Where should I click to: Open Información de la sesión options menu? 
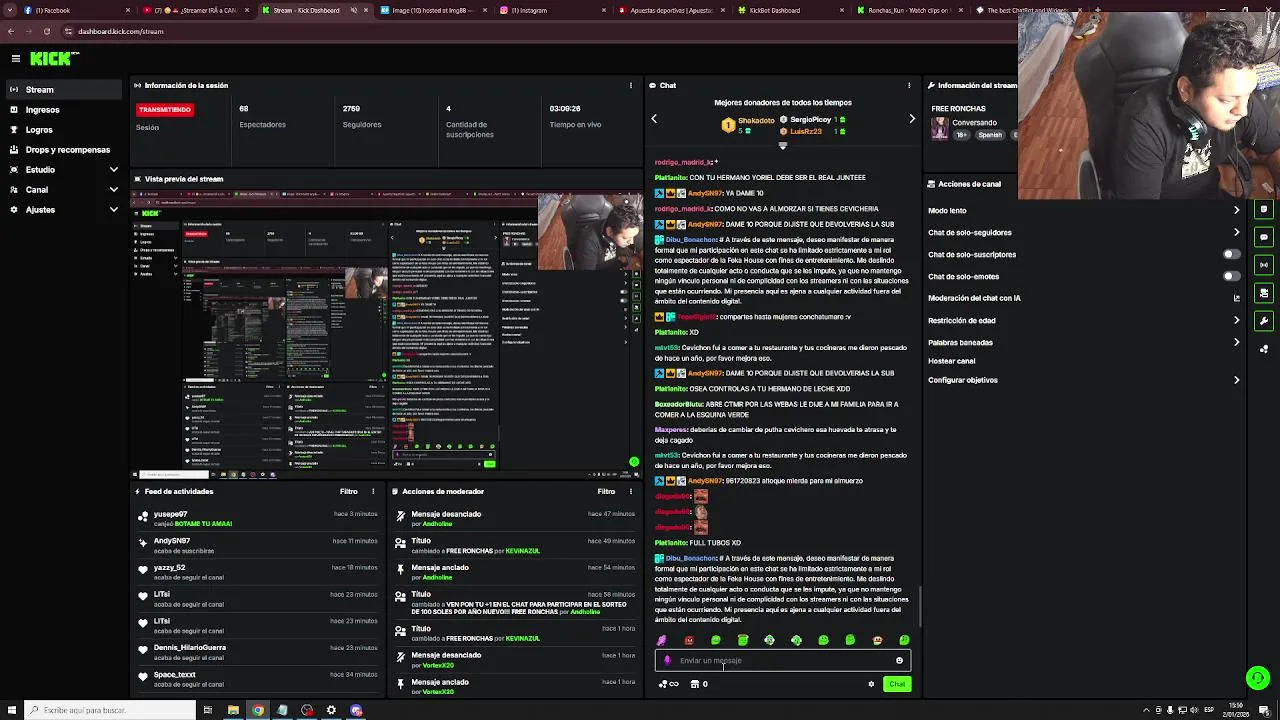(630, 86)
